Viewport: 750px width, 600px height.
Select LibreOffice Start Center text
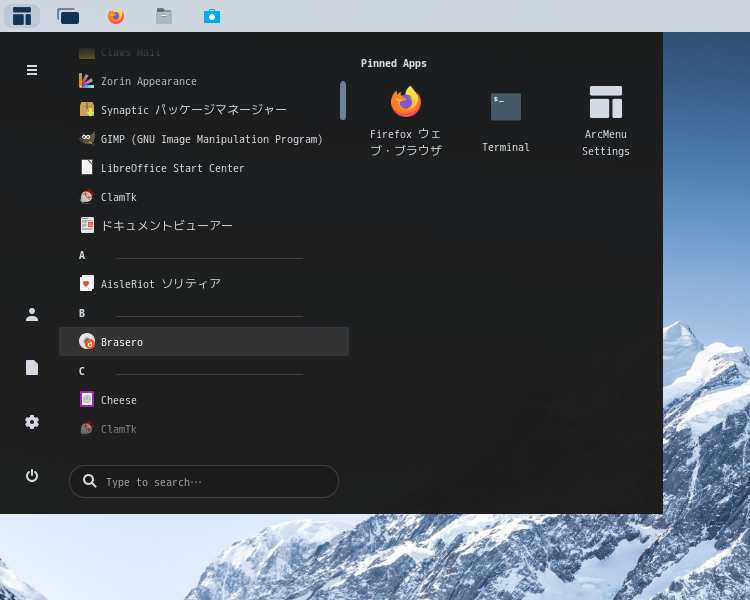(173, 168)
